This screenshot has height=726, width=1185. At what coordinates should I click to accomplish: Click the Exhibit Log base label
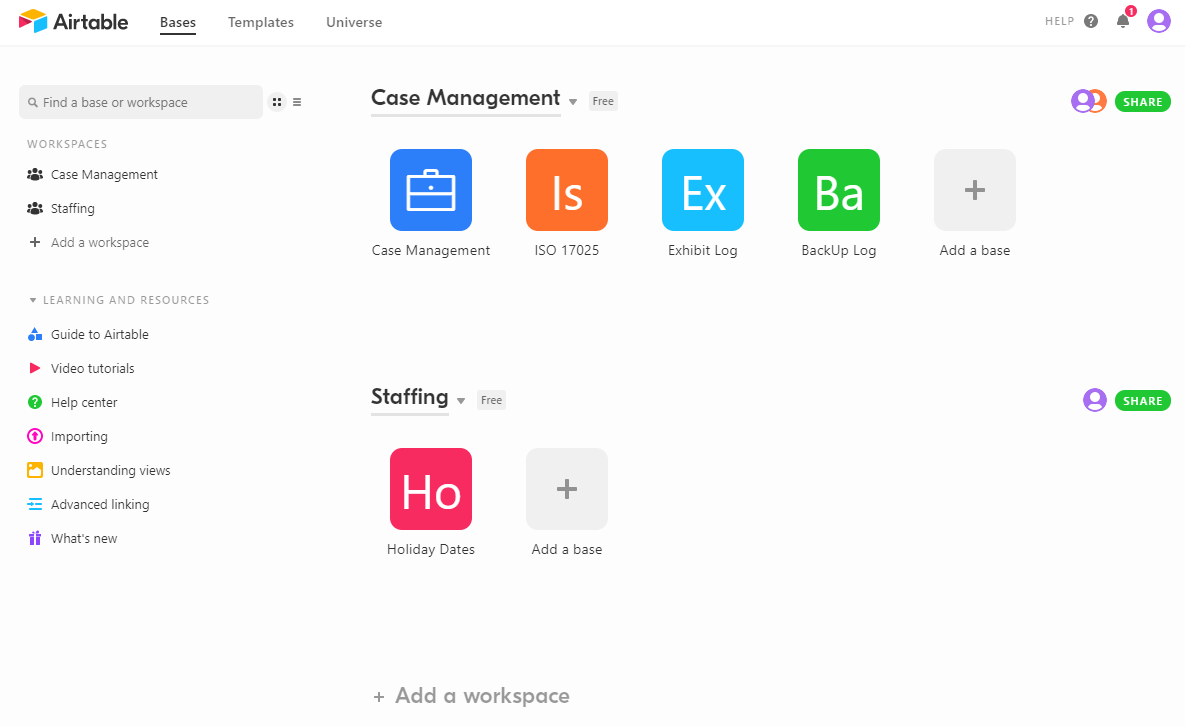click(x=703, y=251)
